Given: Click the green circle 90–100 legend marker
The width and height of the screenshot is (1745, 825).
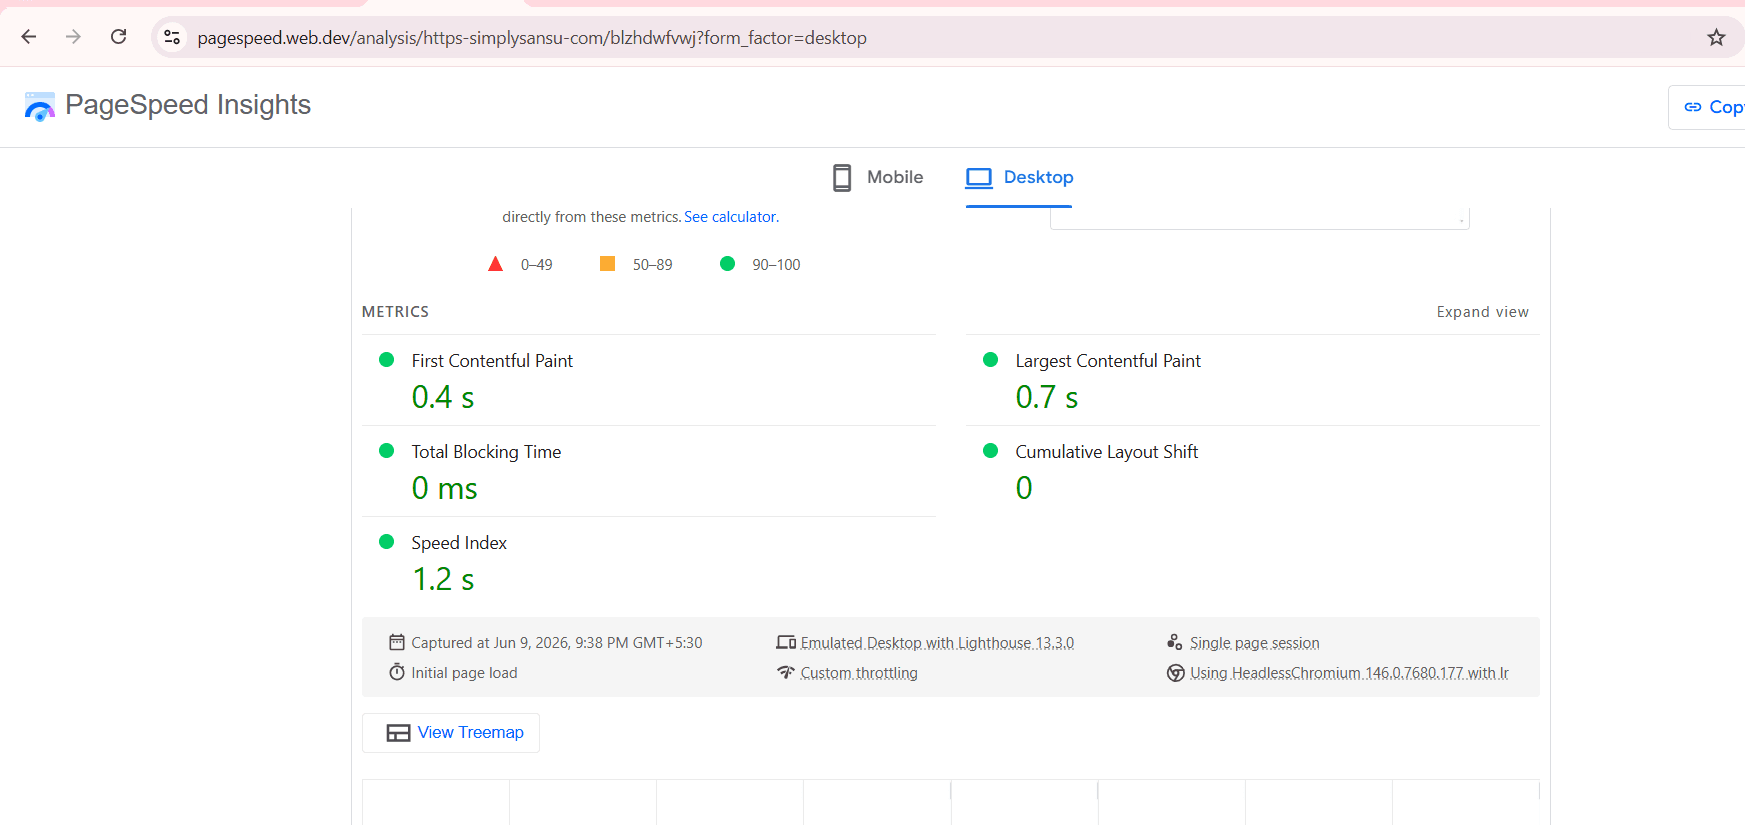Looking at the screenshot, I should pyautogui.click(x=728, y=264).
